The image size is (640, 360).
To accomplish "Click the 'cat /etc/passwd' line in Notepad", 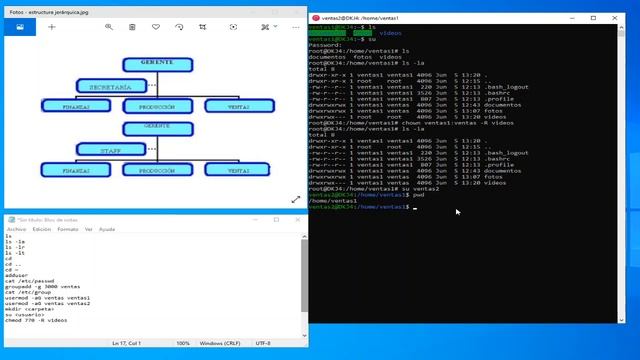I will click(29, 281).
